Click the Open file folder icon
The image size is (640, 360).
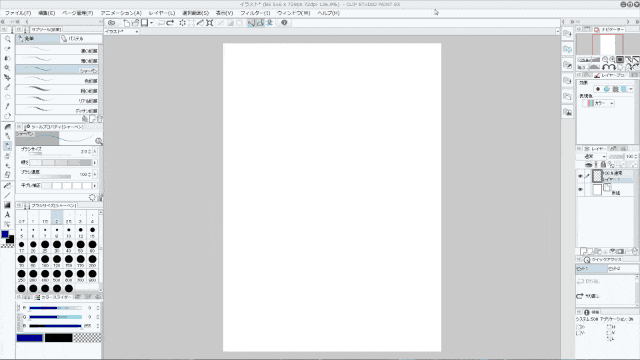coord(136,23)
